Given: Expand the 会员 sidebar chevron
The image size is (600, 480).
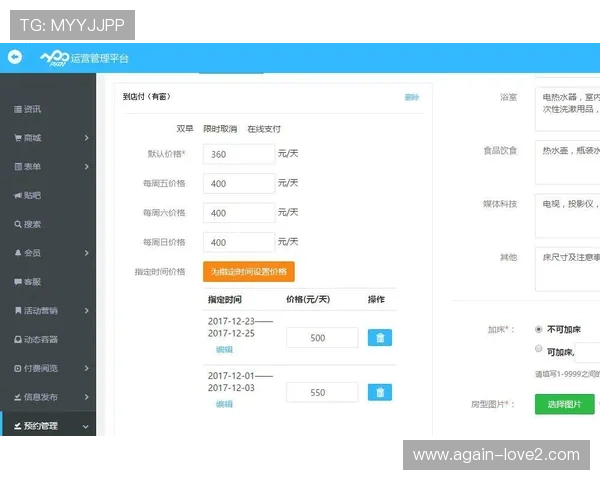Looking at the screenshot, I should (86, 253).
